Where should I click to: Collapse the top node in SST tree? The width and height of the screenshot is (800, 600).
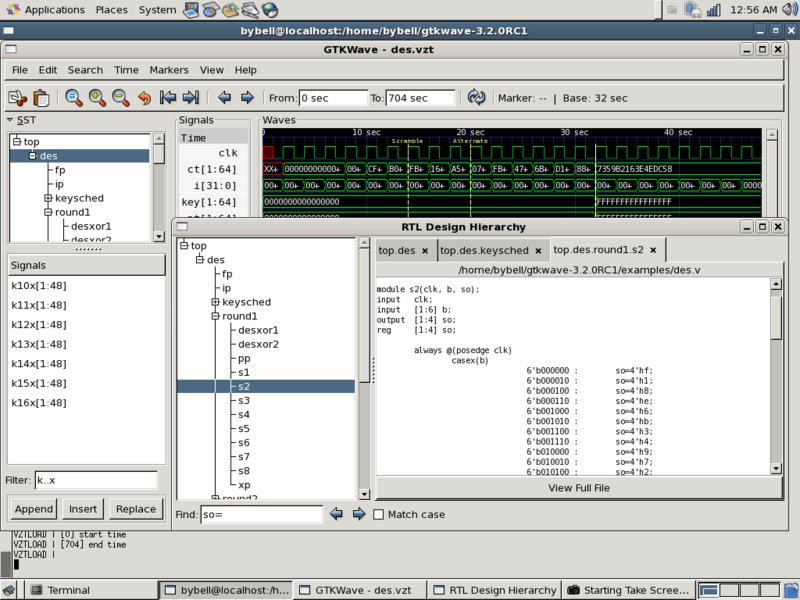click(17, 141)
